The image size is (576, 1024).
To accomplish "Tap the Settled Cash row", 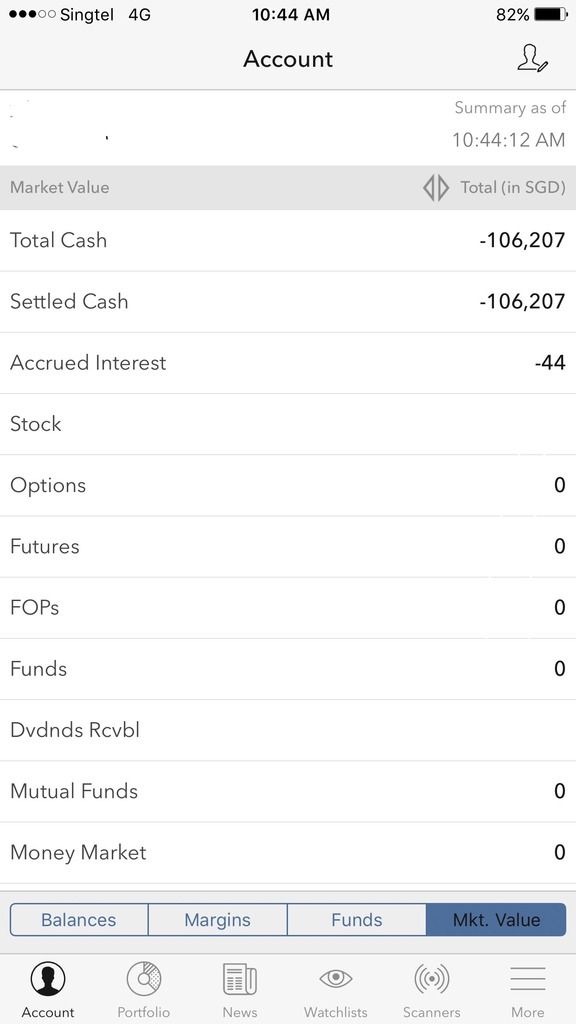I will coord(288,302).
